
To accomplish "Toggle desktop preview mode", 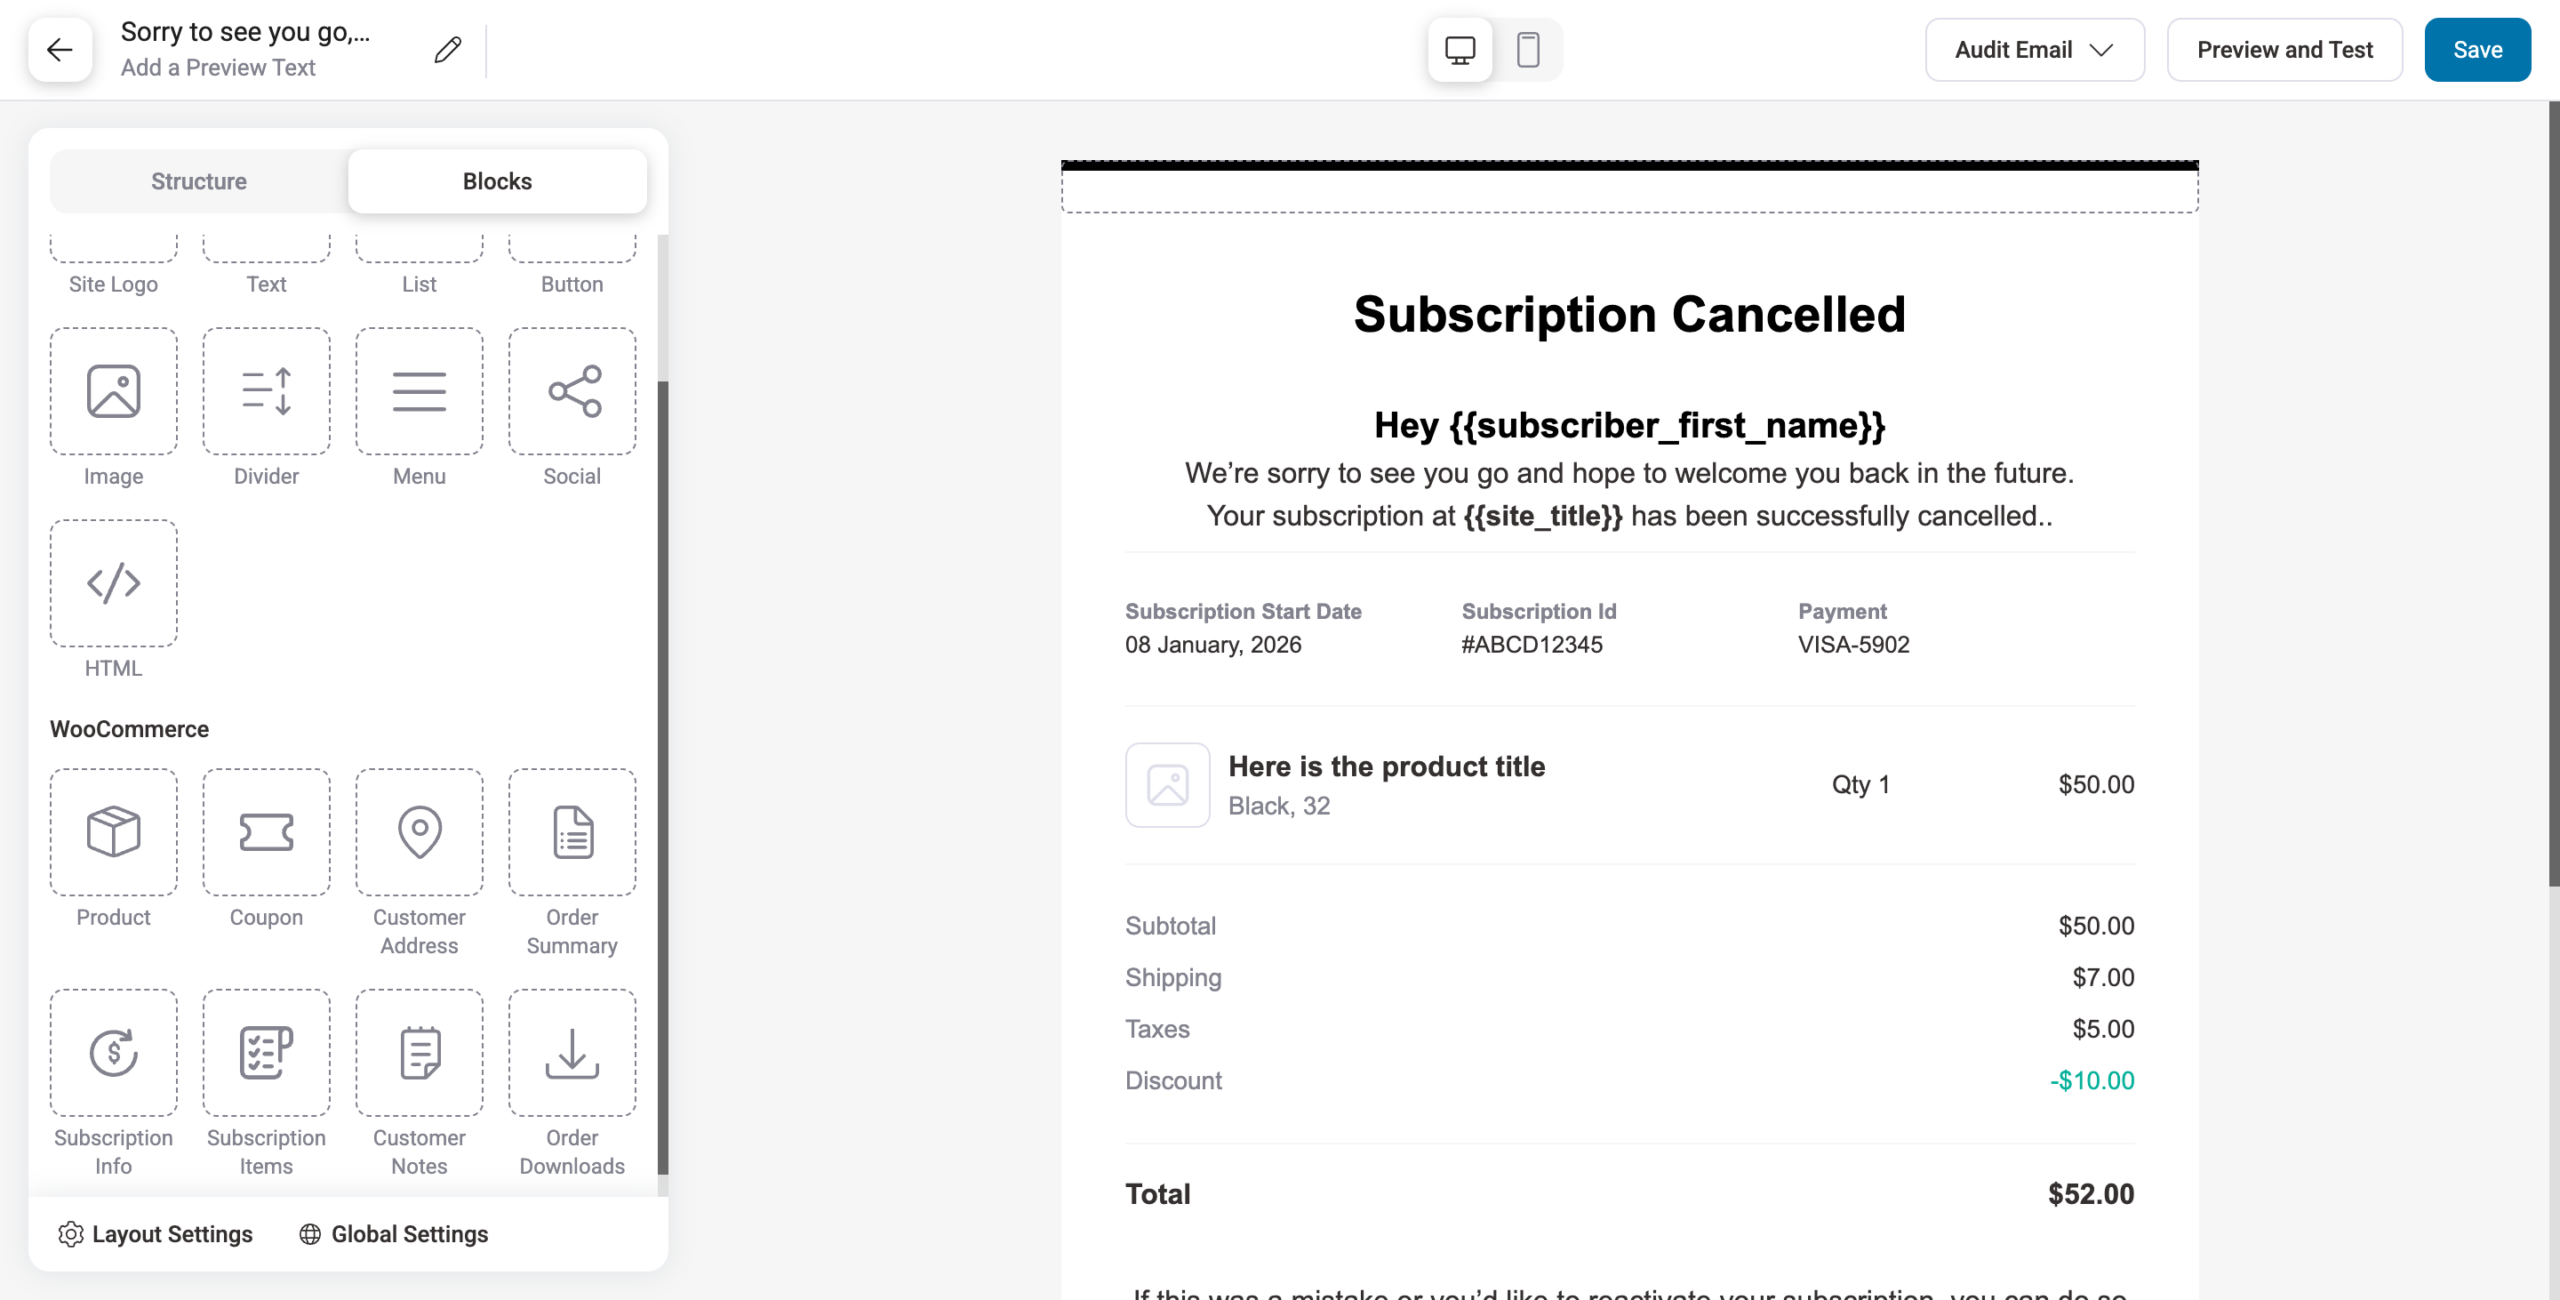I will [x=1459, y=49].
